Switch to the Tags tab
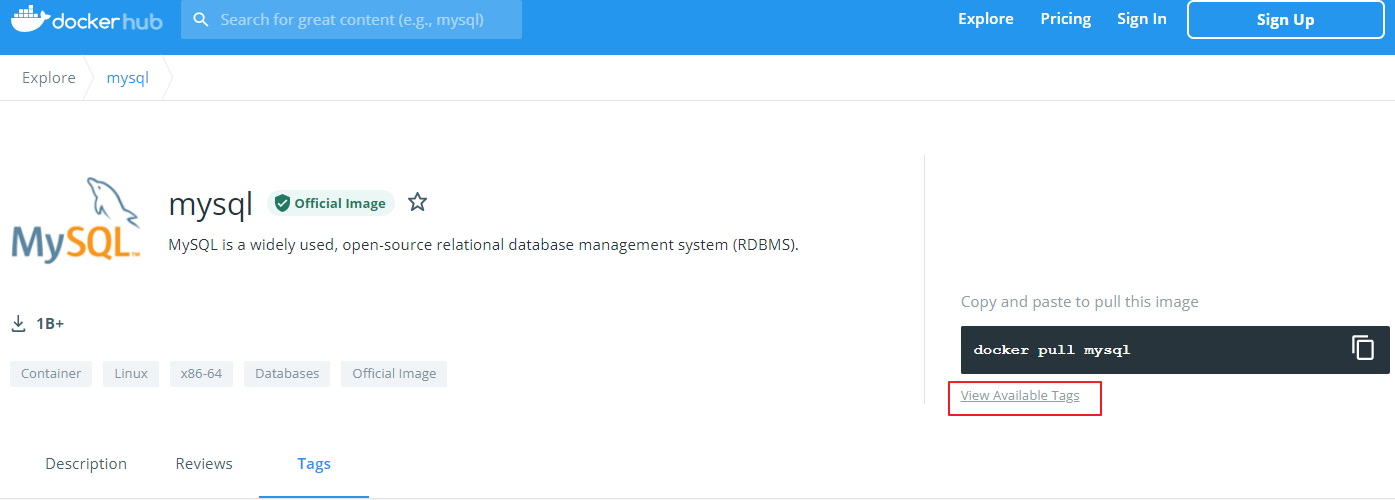Image resolution: width=1395 pixels, height=500 pixels. pos(314,464)
